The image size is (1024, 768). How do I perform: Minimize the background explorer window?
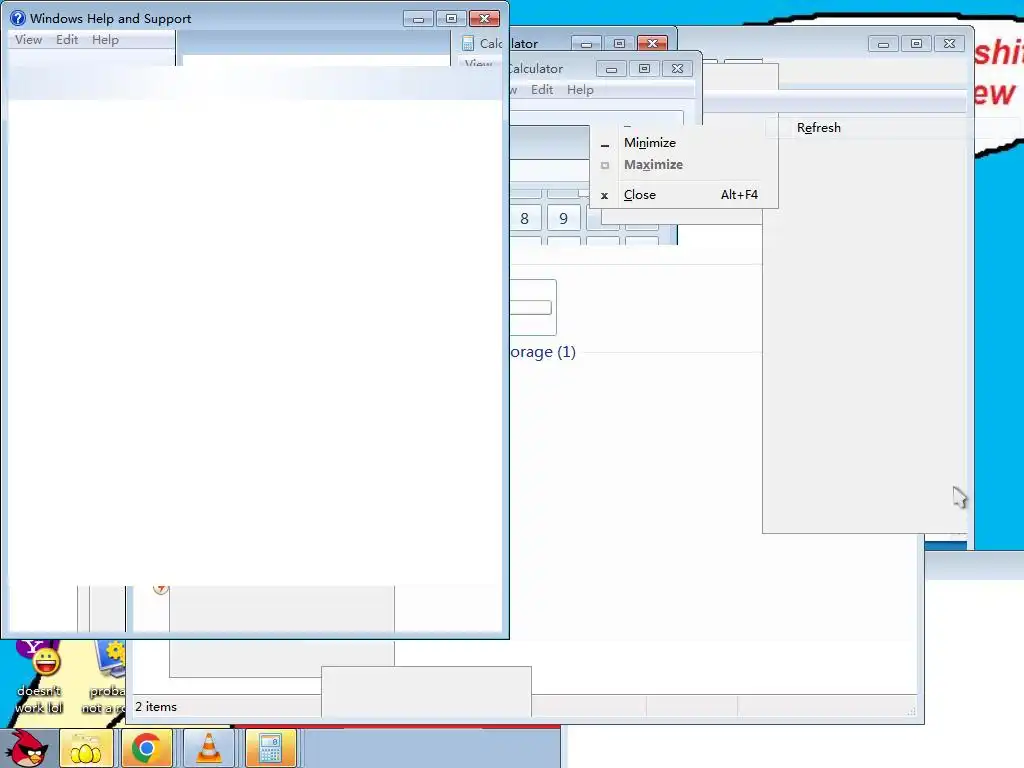[x=883, y=44]
